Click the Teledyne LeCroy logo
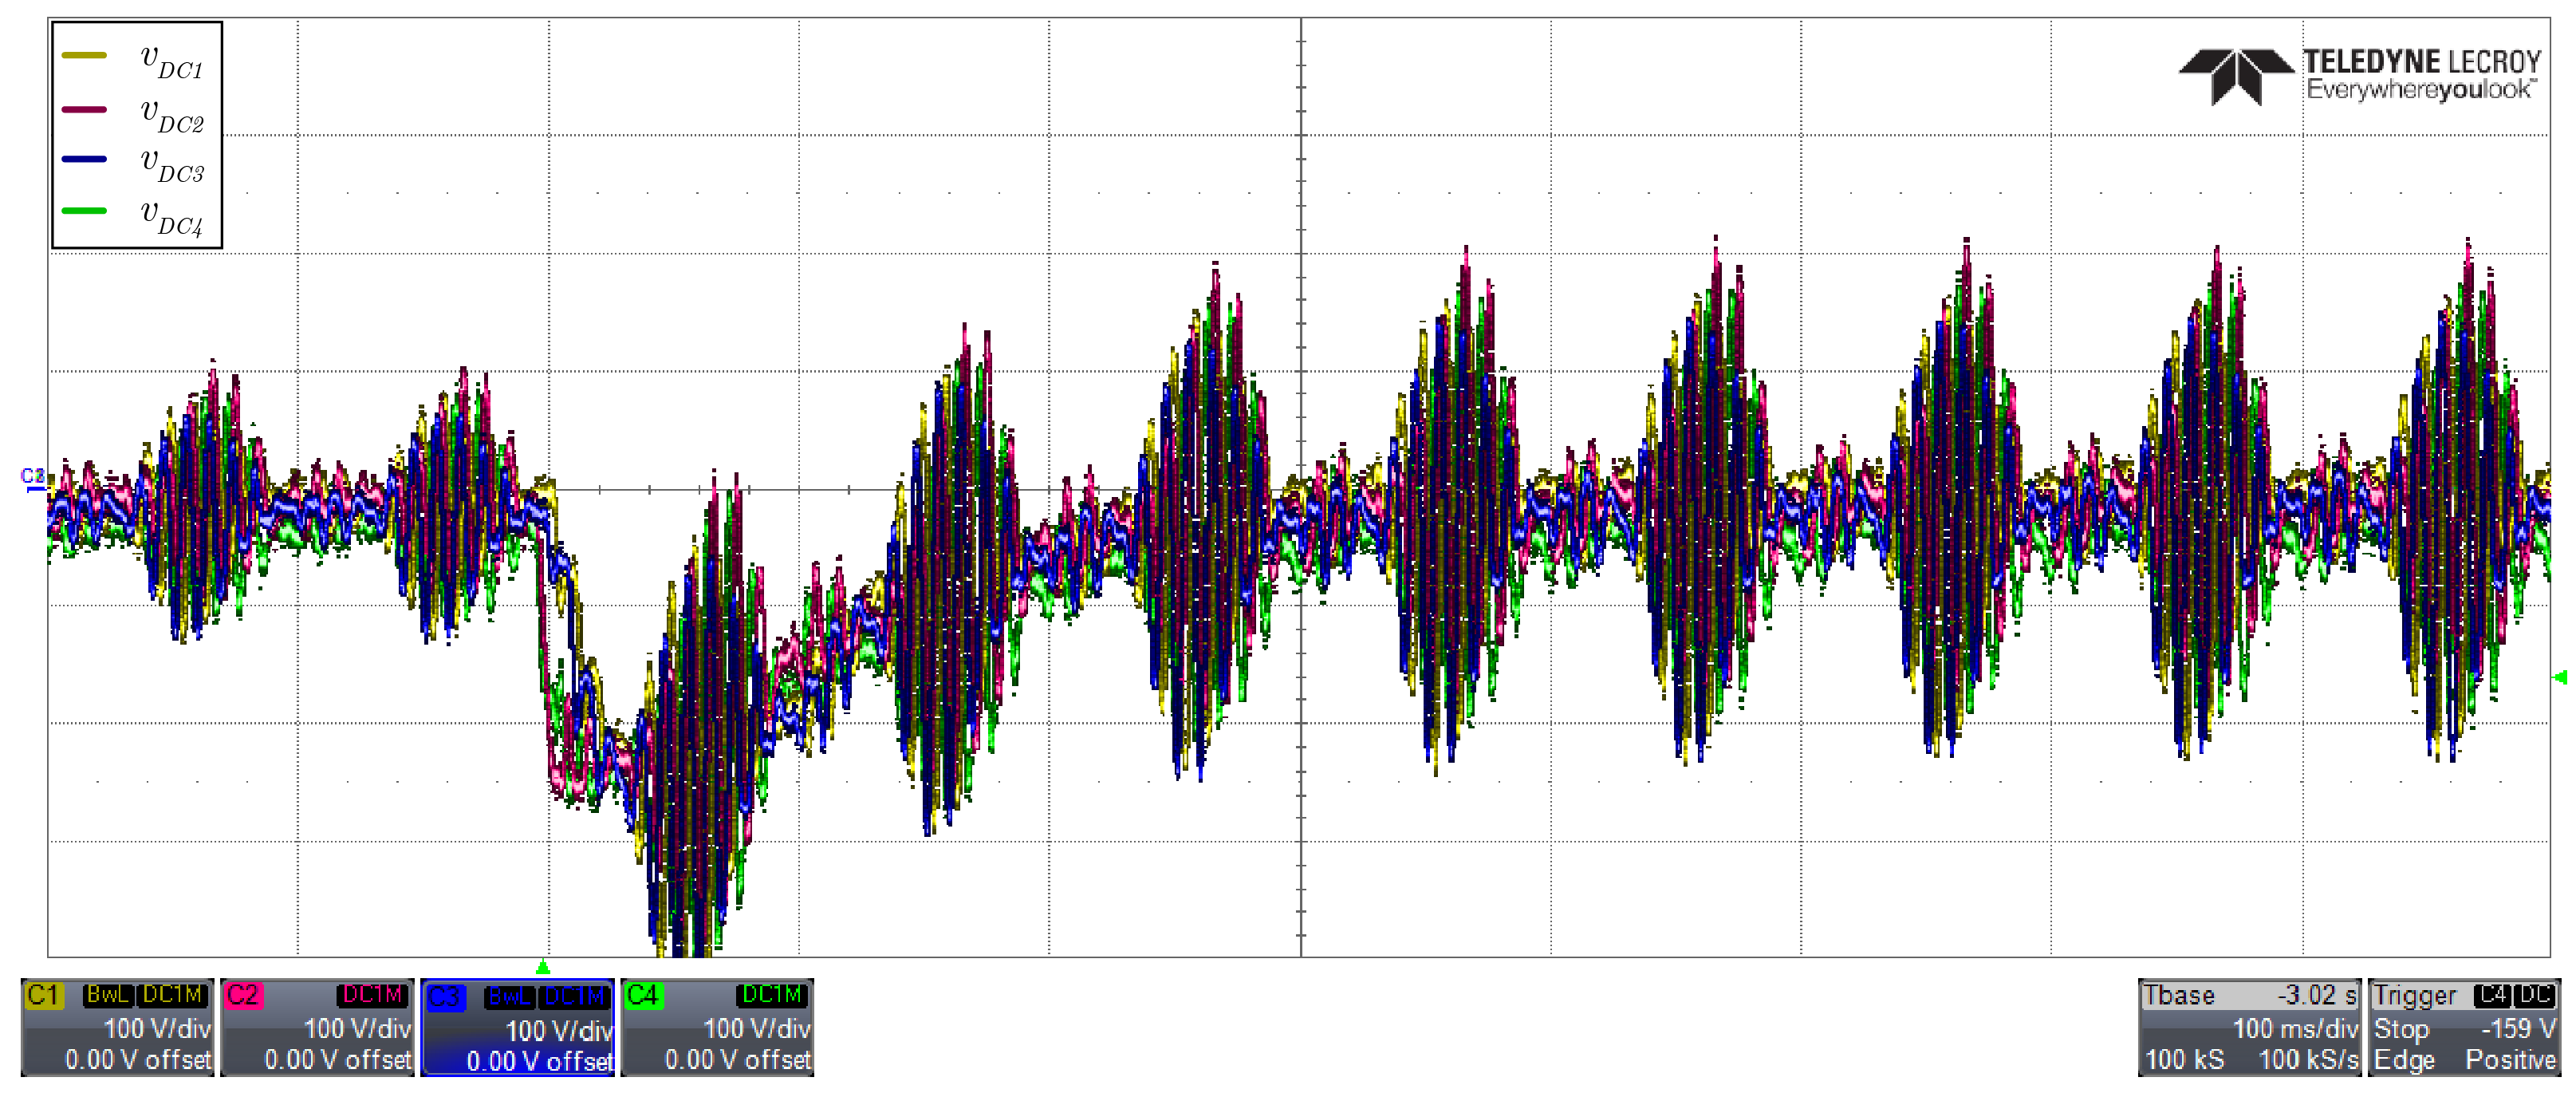 (2358, 75)
